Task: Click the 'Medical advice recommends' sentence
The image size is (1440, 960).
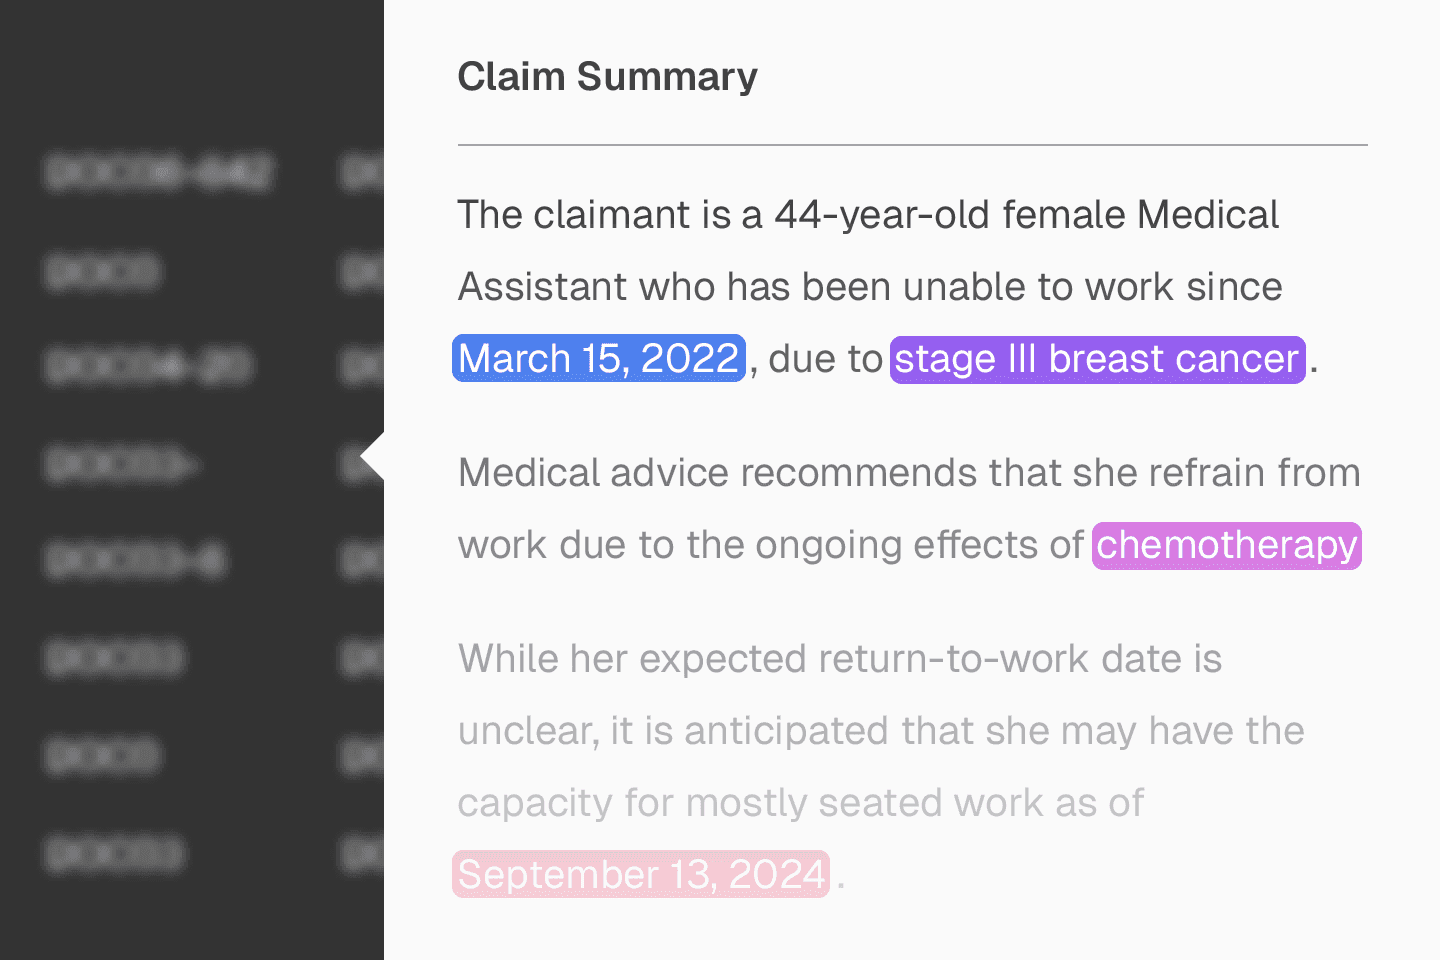Action: click(x=908, y=473)
